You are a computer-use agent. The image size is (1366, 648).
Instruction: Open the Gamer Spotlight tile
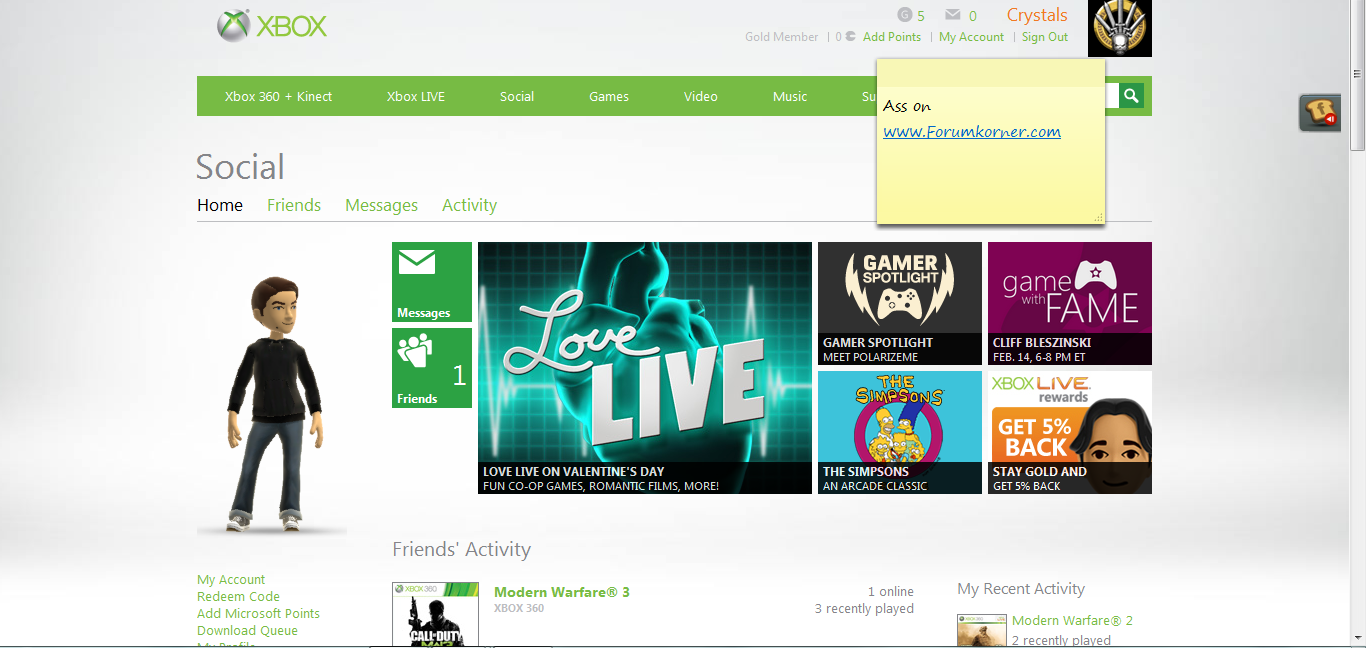(x=900, y=303)
